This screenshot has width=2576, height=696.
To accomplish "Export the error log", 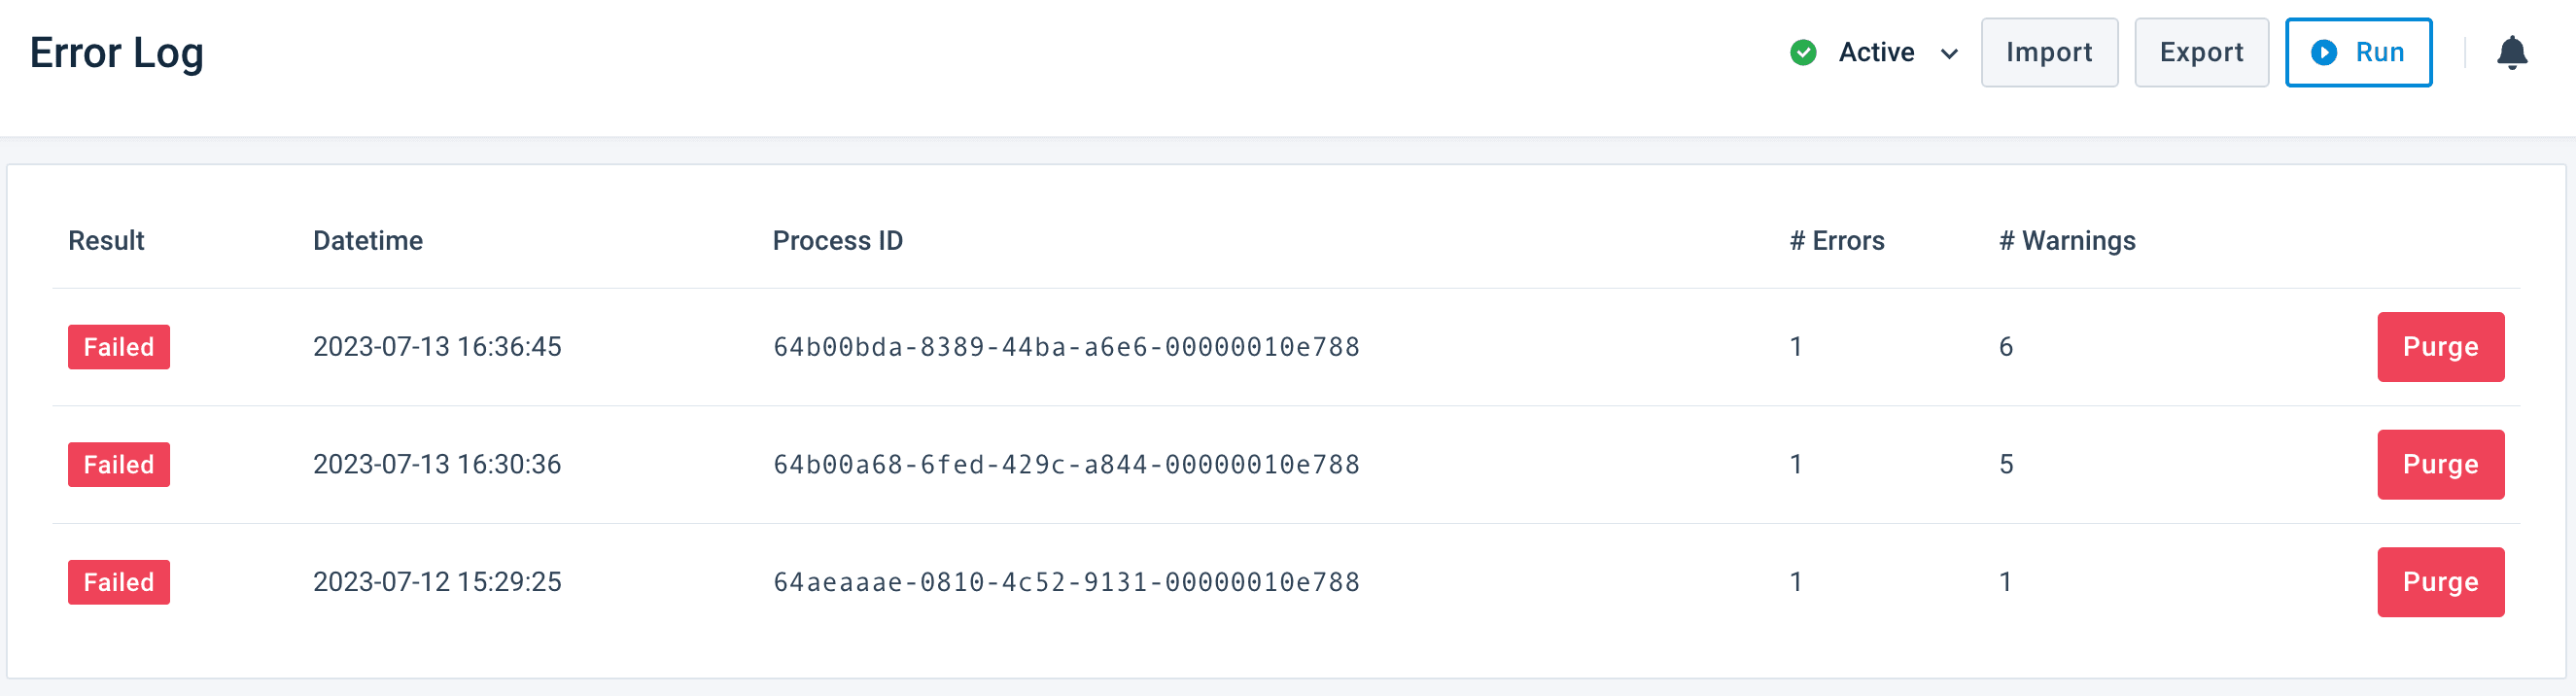I will pyautogui.click(x=2201, y=52).
